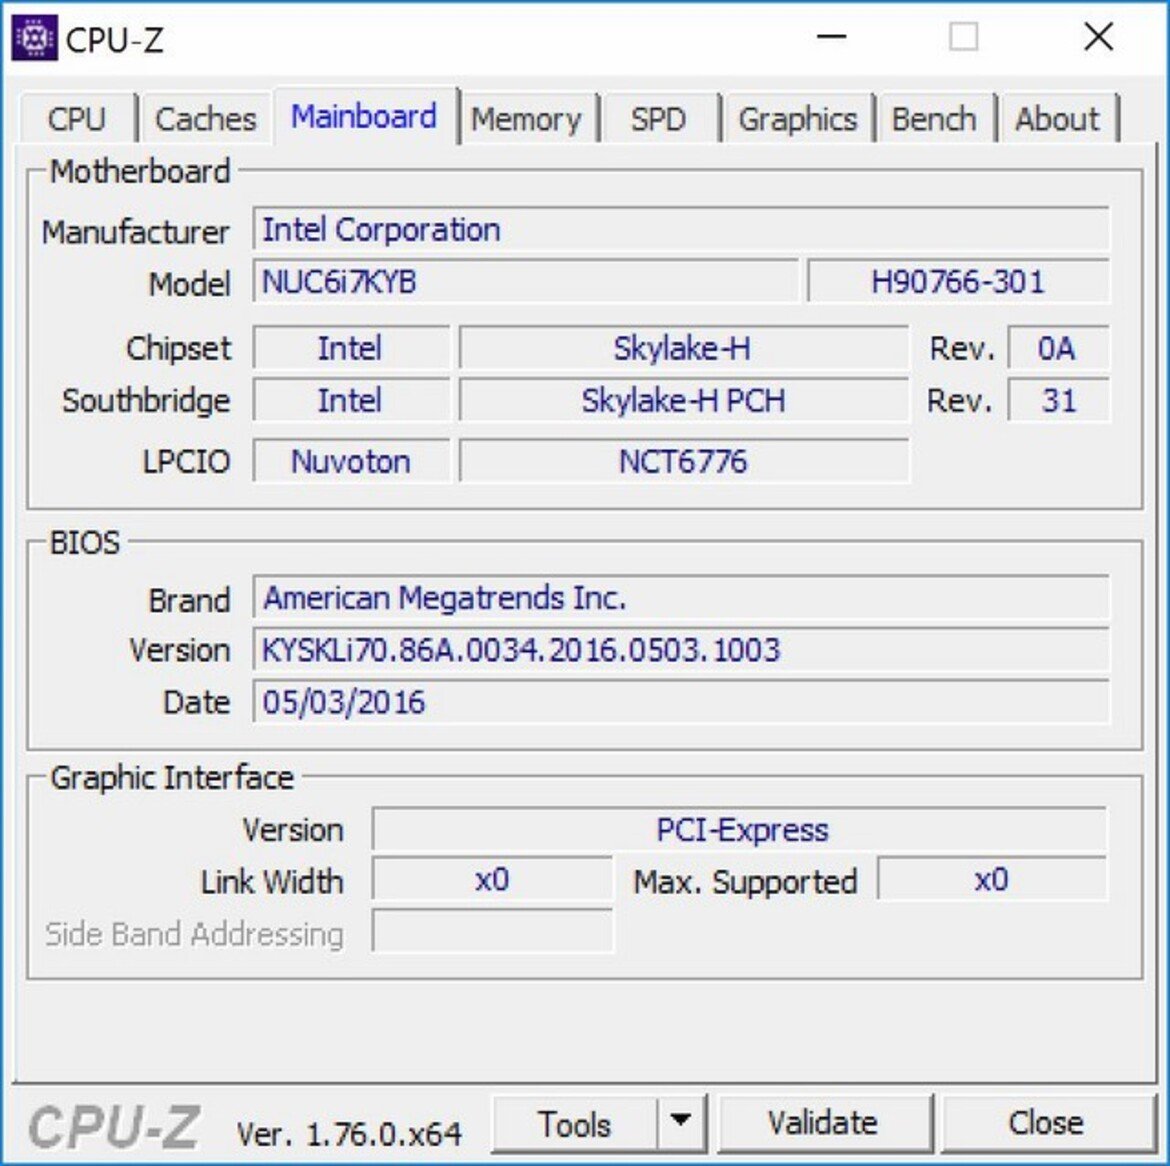Close the window with the X button
This screenshot has height=1166, width=1170.
click(1098, 37)
